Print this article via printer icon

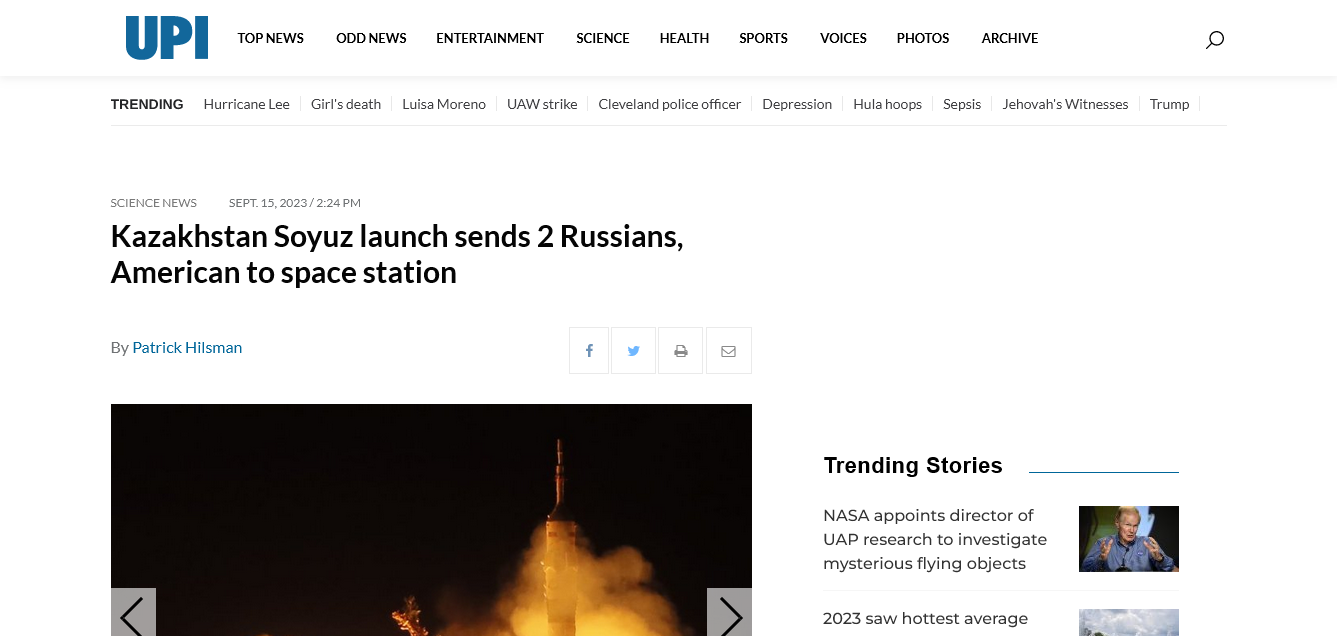click(680, 351)
